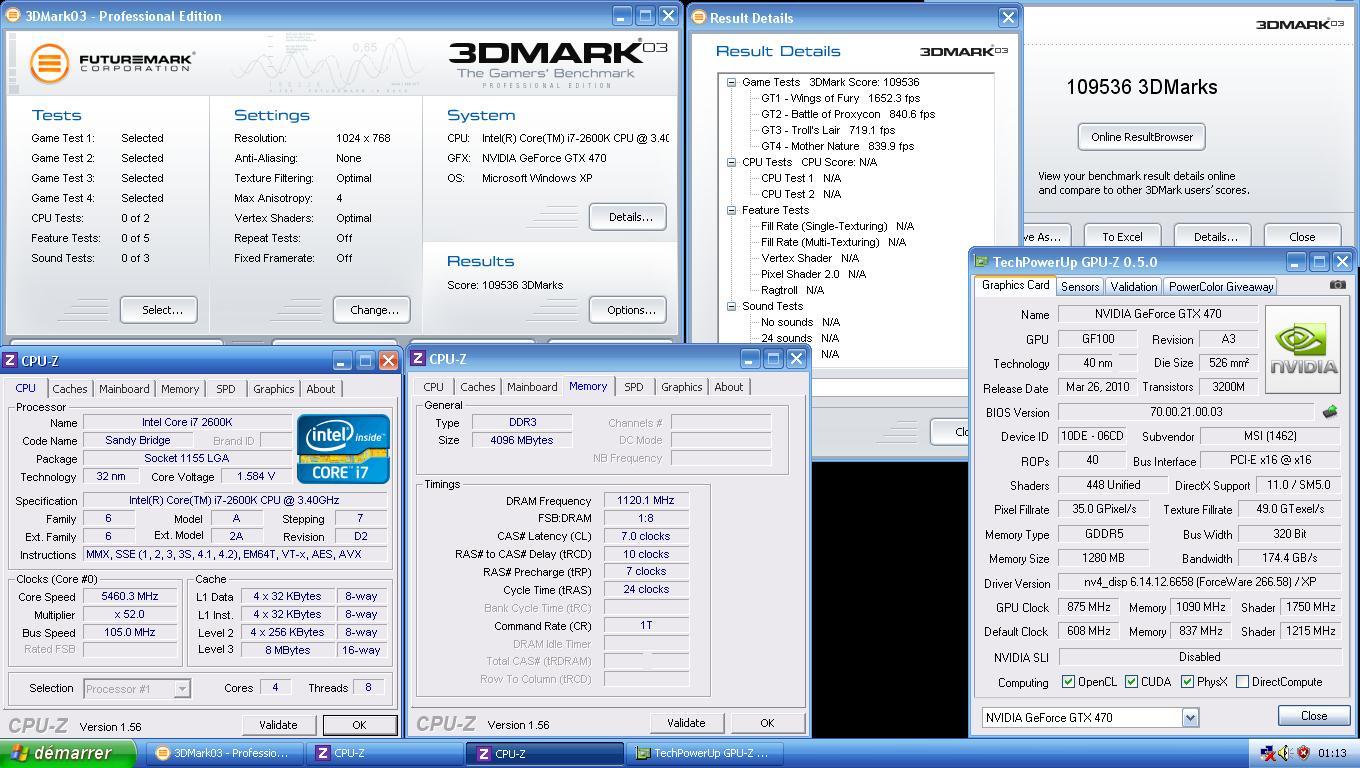Image resolution: width=1360 pixels, height=768 pixels.
Task: Open the Processor #1 selection dropdown
Action: pos(182,688)
